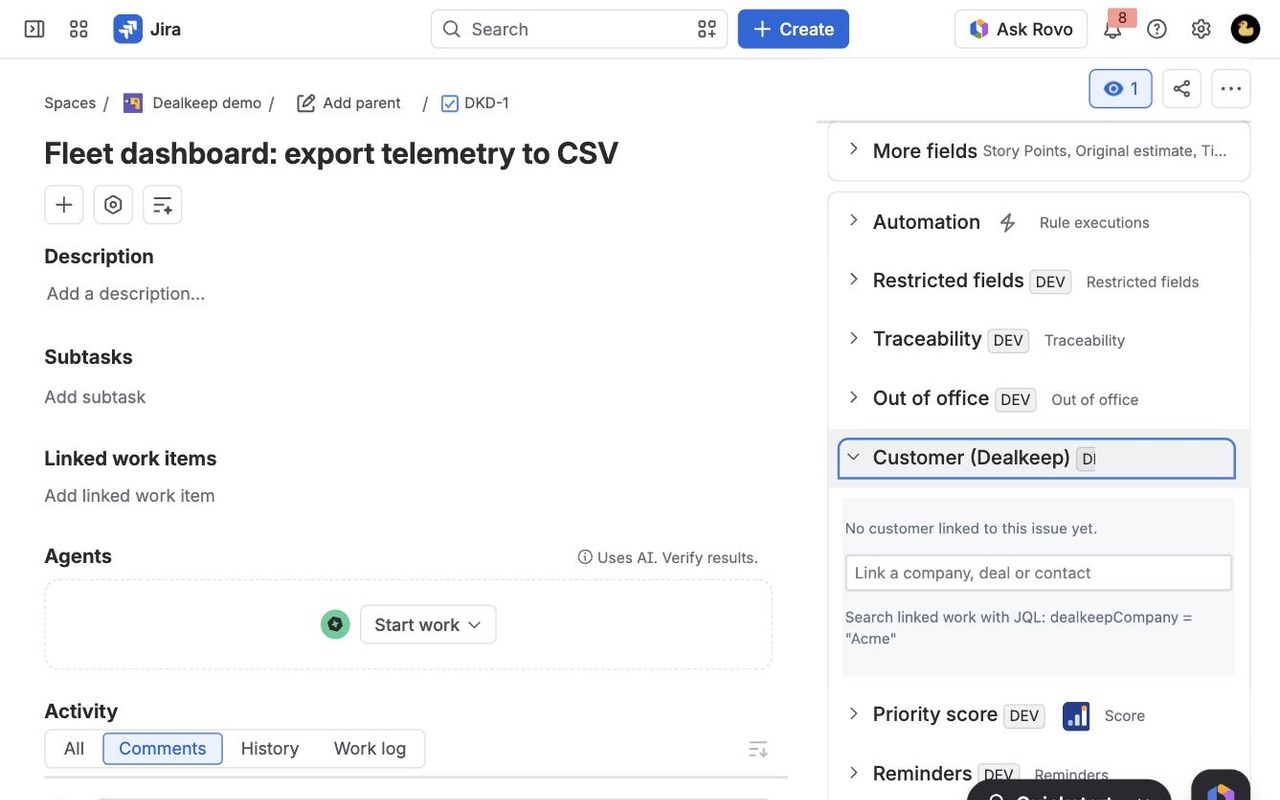Screen dimensions: 1280x800
Task: Switch to the History tab
Action: (270, 748)
